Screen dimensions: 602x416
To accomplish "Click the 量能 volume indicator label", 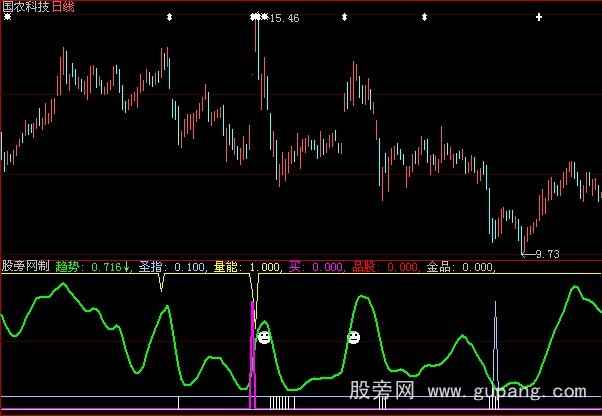I will point(229,267).
